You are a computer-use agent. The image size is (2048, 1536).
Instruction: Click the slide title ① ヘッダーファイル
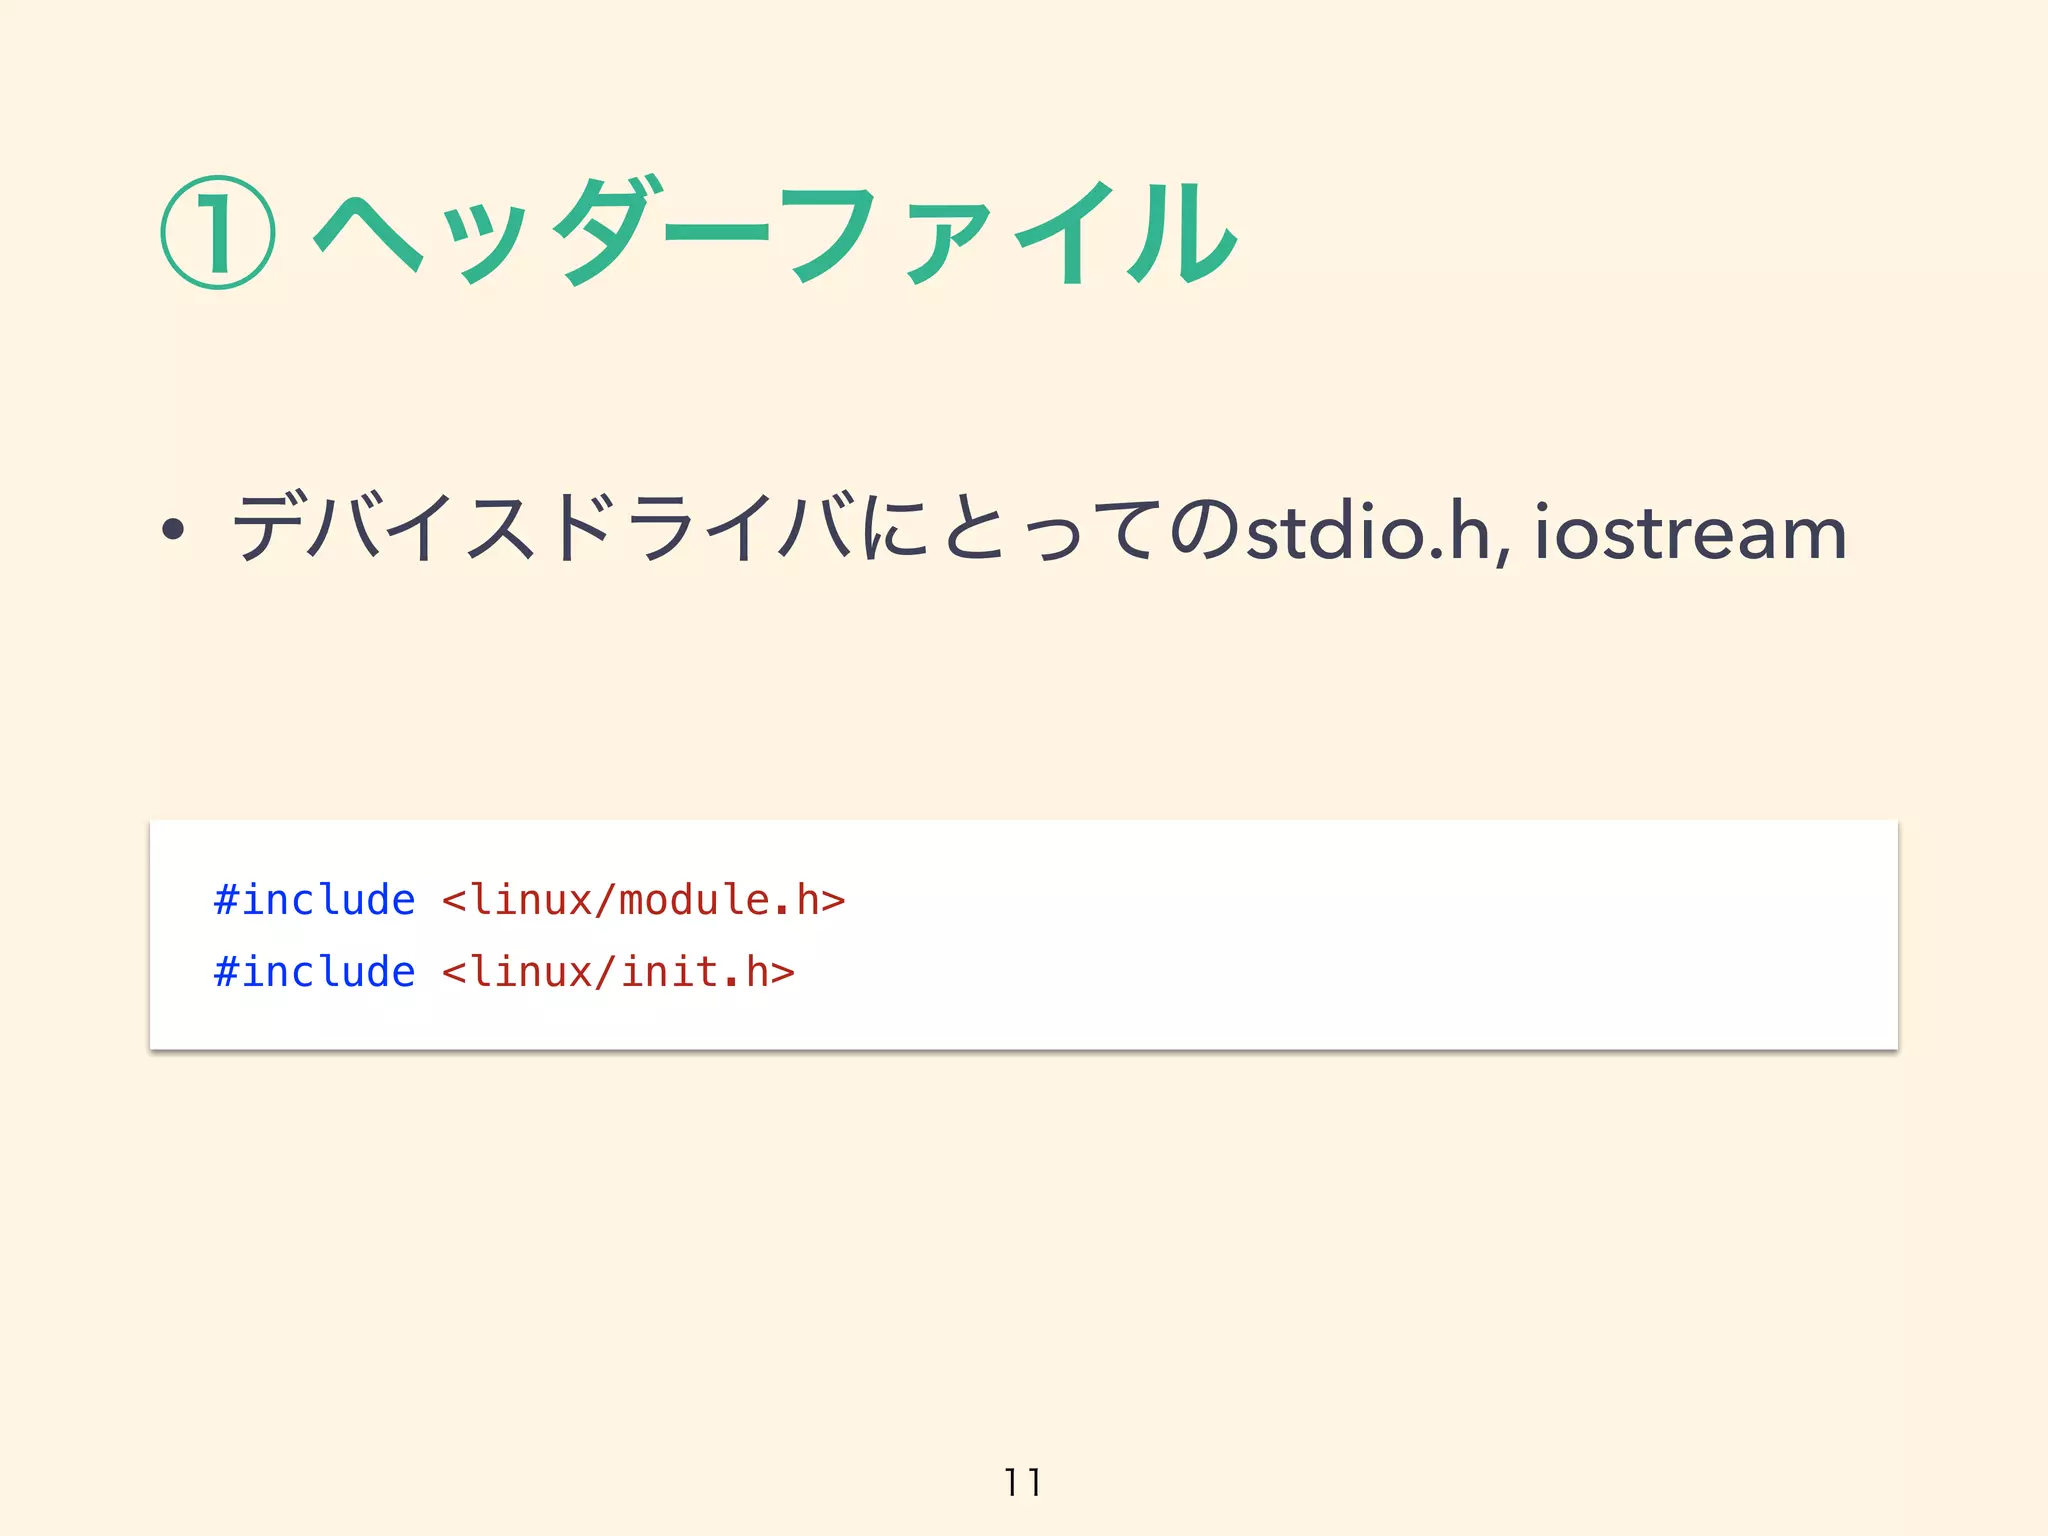699,232
